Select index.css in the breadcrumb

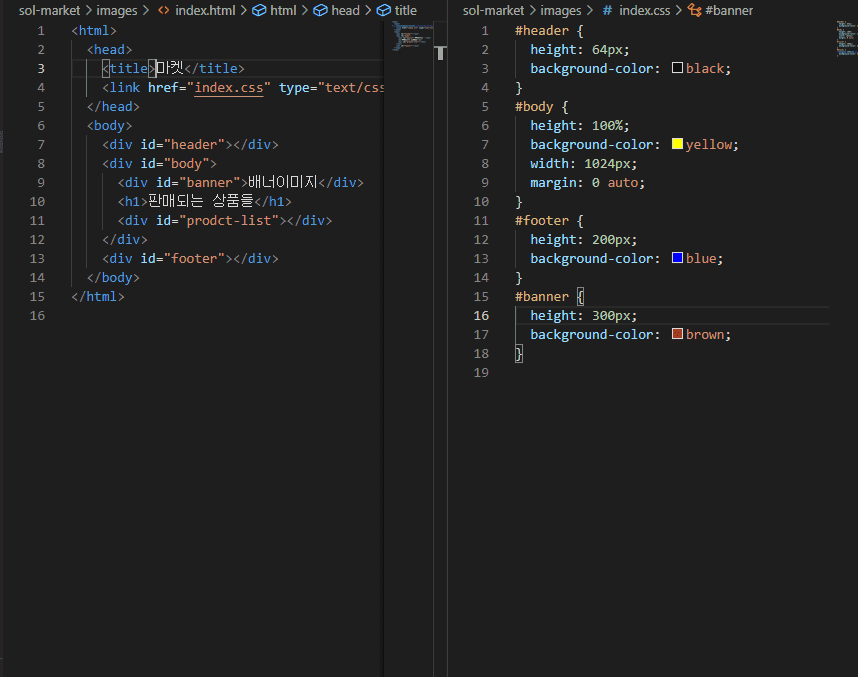pyautogui.click(x=644, y=10)
